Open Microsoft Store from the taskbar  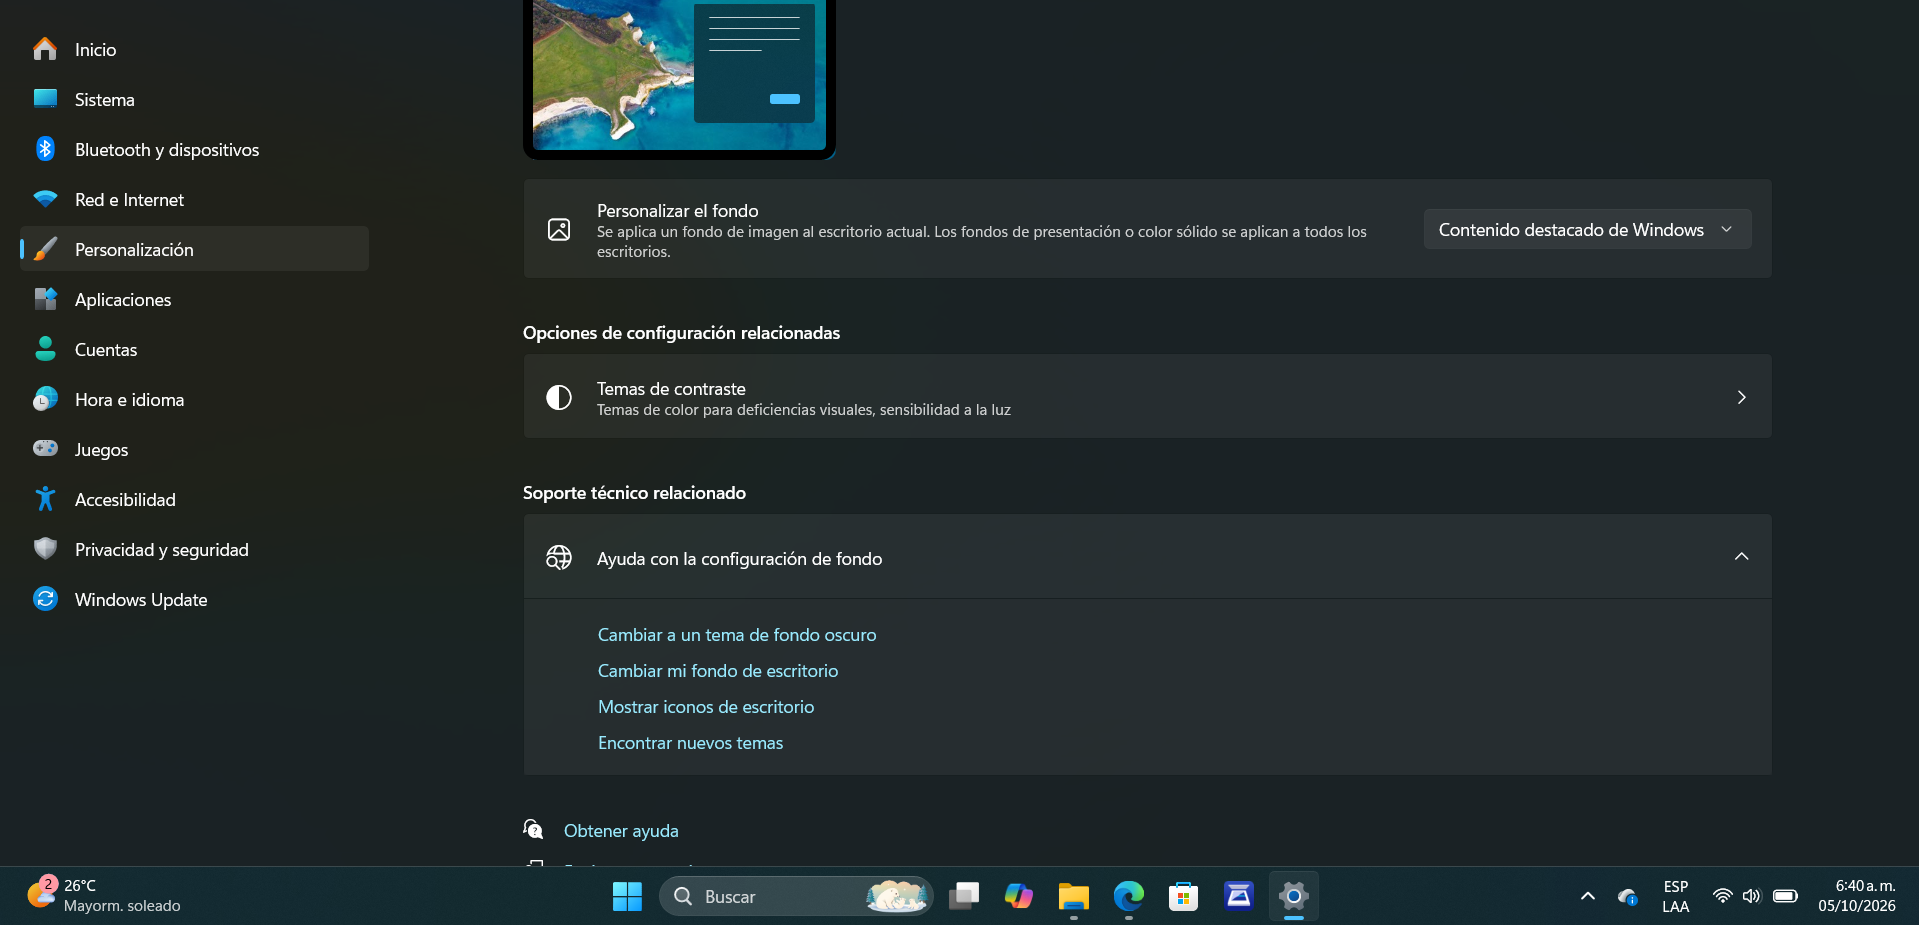[1184, 896]
